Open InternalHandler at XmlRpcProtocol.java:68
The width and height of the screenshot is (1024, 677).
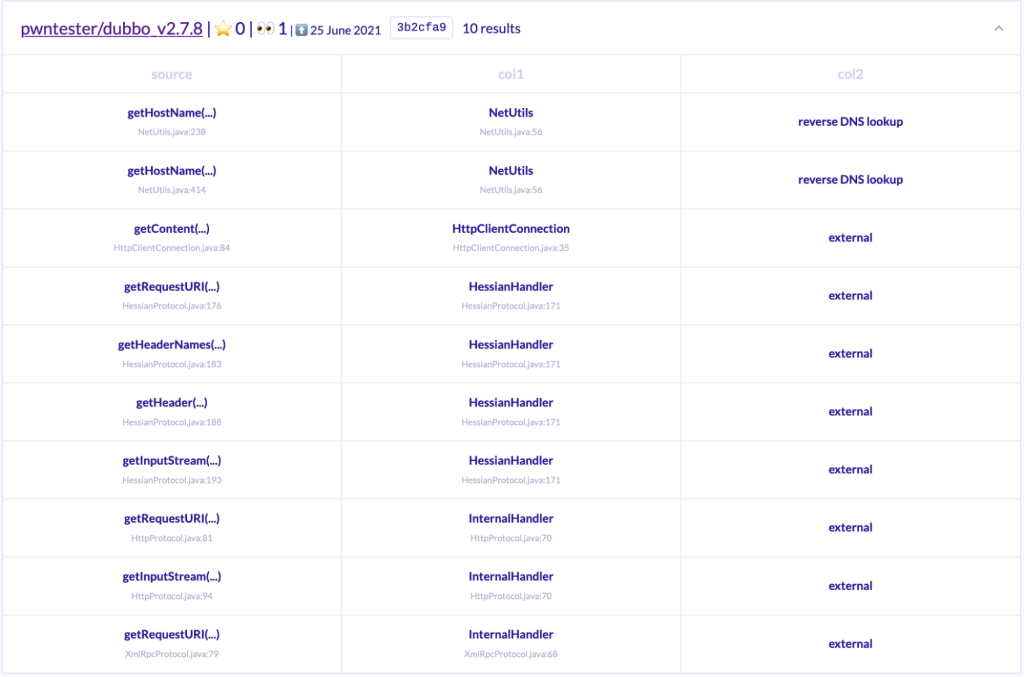coord(511,635)
